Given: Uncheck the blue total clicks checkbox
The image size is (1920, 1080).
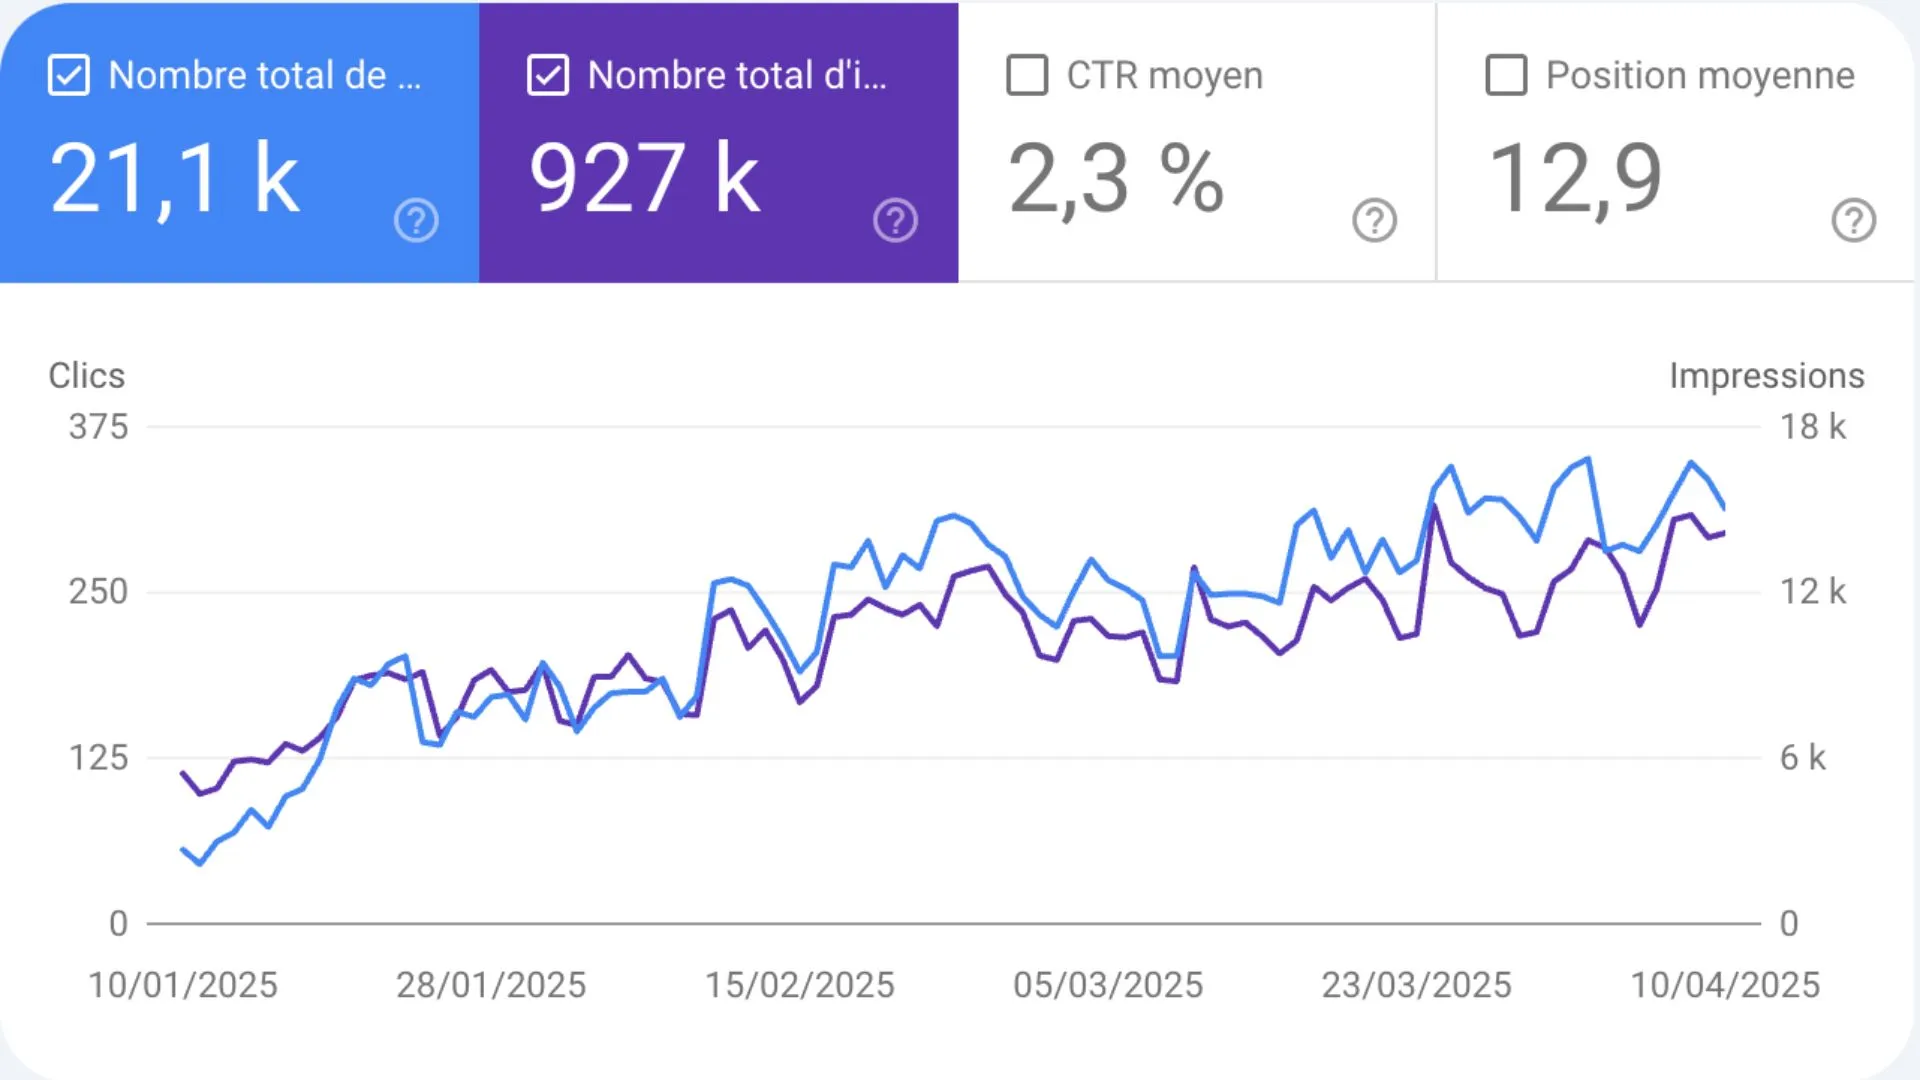Looking at the screenshot, I should click(69, 75).
